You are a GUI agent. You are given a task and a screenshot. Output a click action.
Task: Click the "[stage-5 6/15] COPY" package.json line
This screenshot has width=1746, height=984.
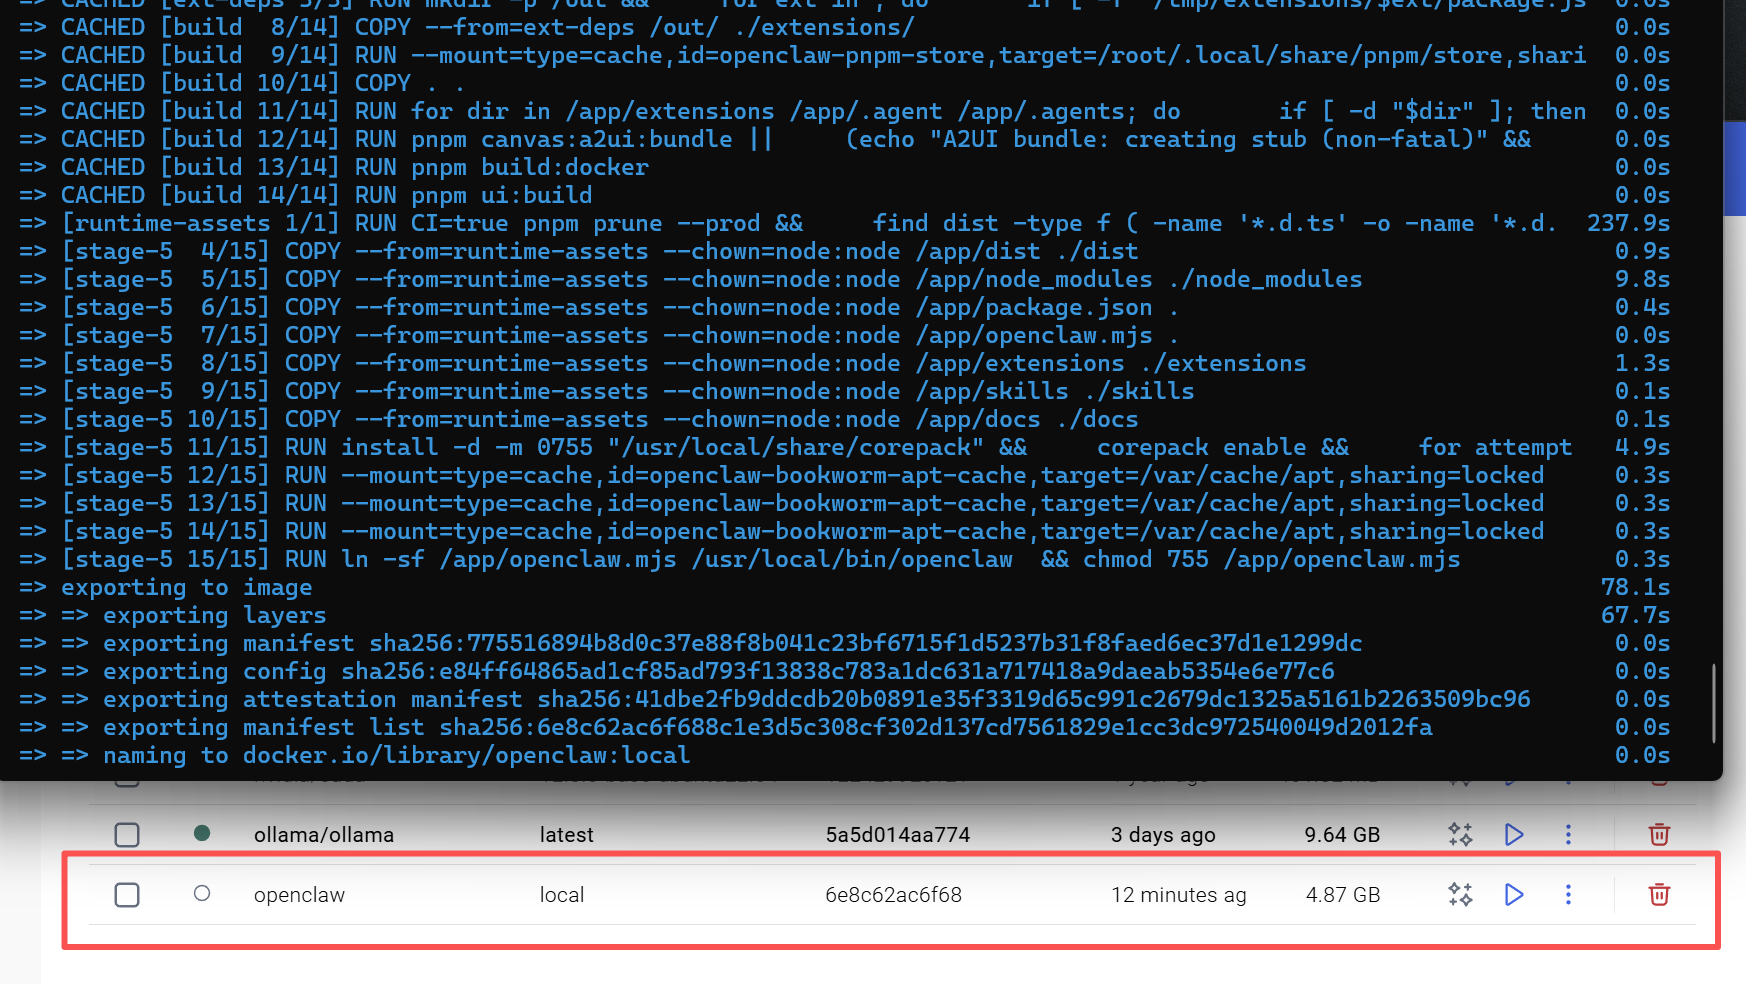598,307
